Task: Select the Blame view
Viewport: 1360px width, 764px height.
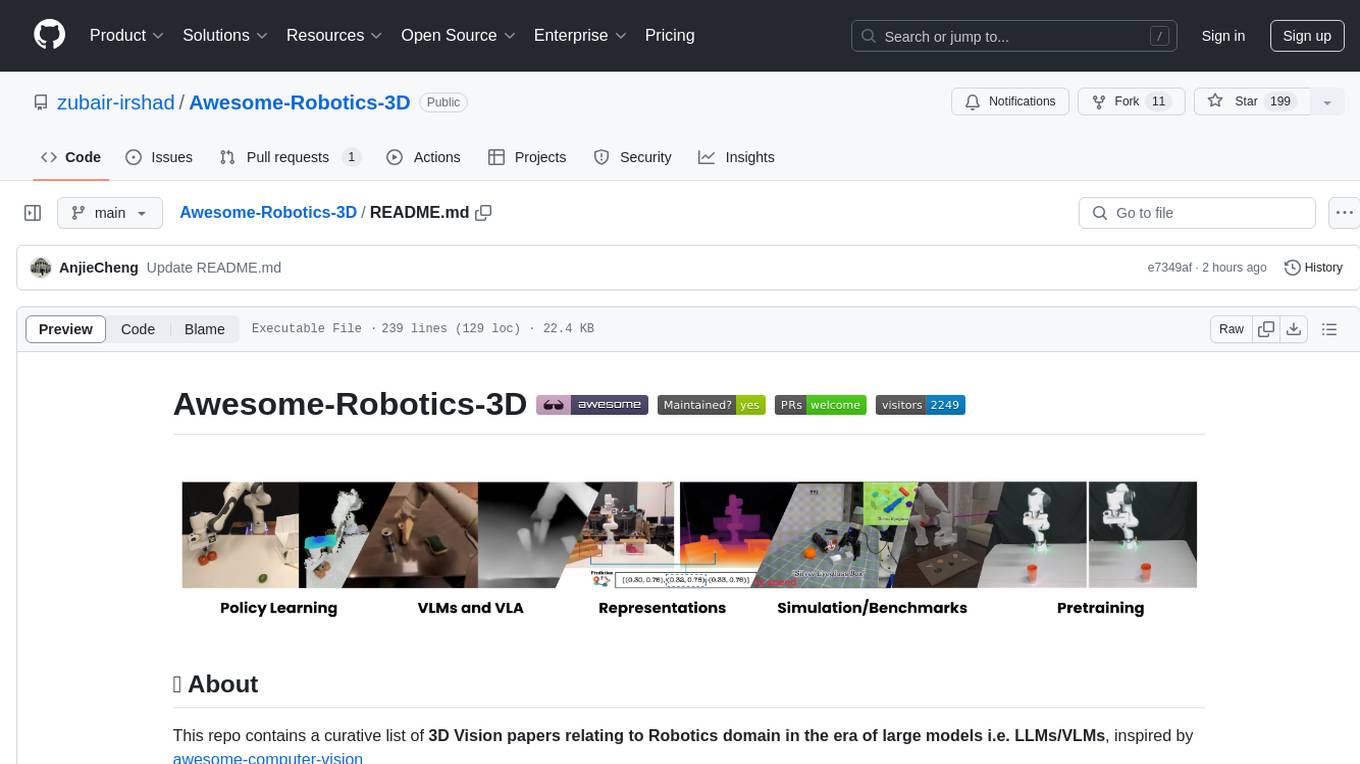Action: [x=205, y=329]
